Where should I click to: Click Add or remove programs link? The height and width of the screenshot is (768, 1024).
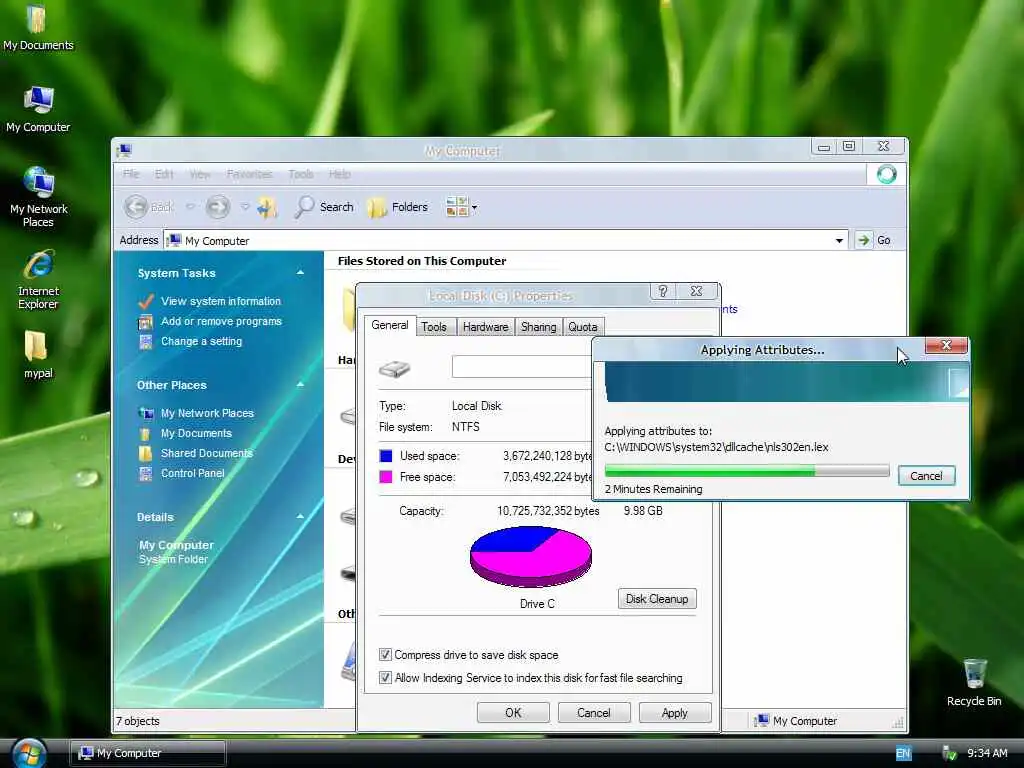221,321
